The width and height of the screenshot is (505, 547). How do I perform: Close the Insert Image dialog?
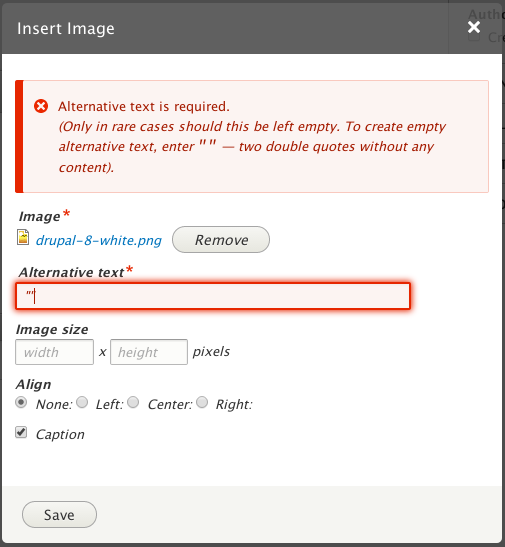(474, 27)
